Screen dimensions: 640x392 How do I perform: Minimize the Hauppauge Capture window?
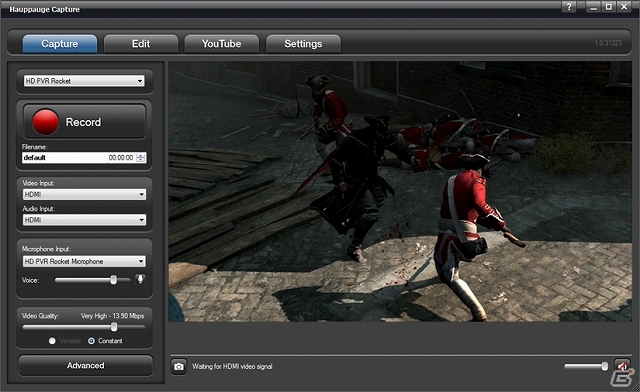click(x=593, y=7)
